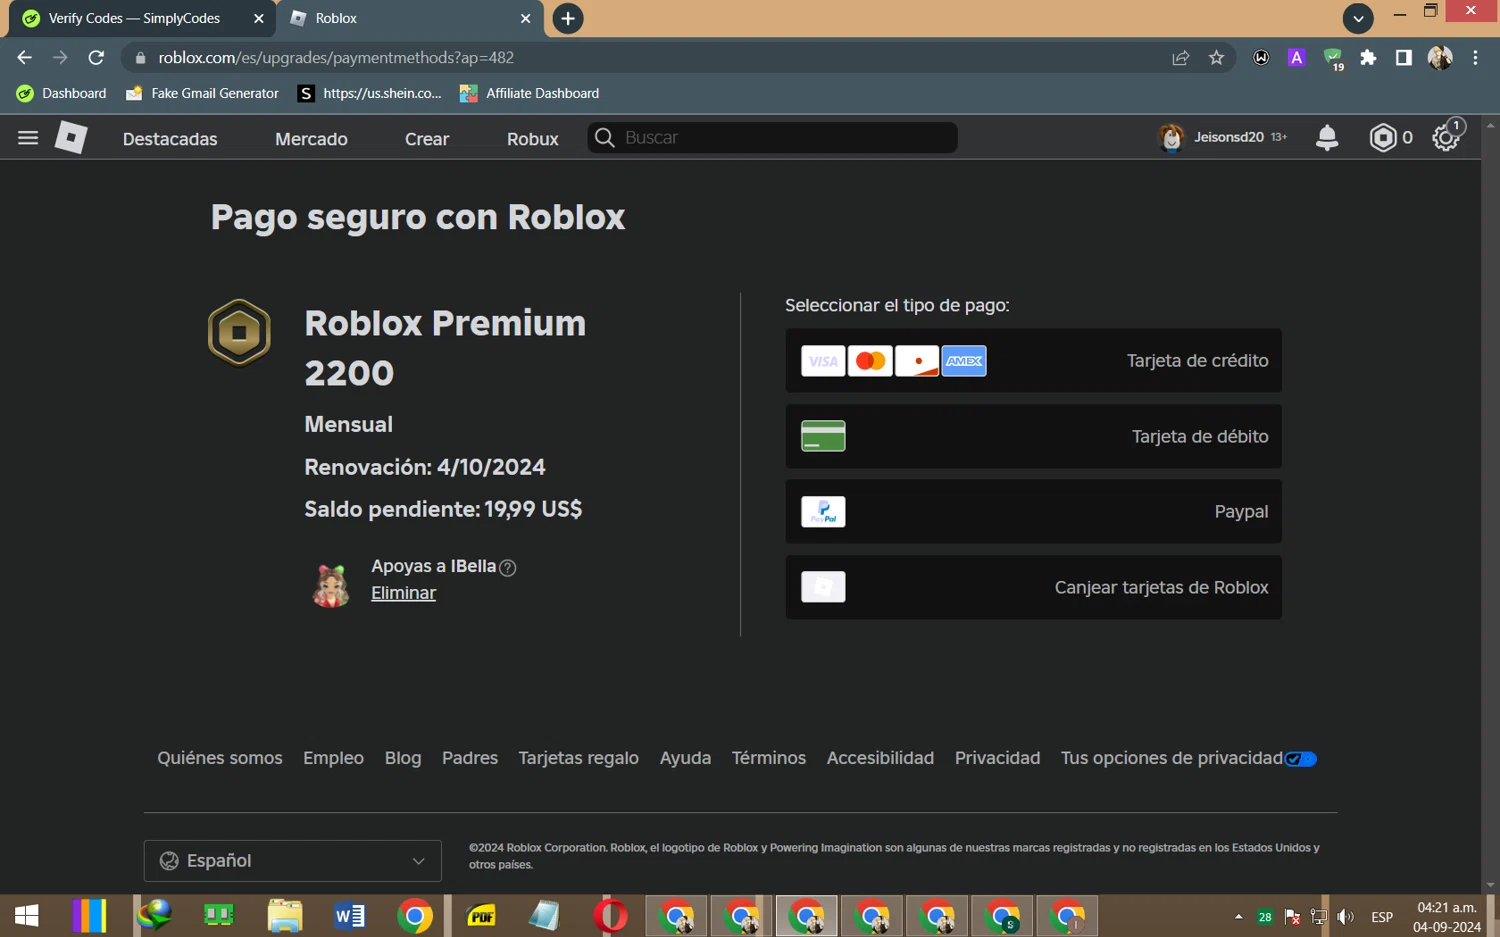Select Canjear tarjetas de Roblox
This screenshot has height=937, width=1500.
1033,587
